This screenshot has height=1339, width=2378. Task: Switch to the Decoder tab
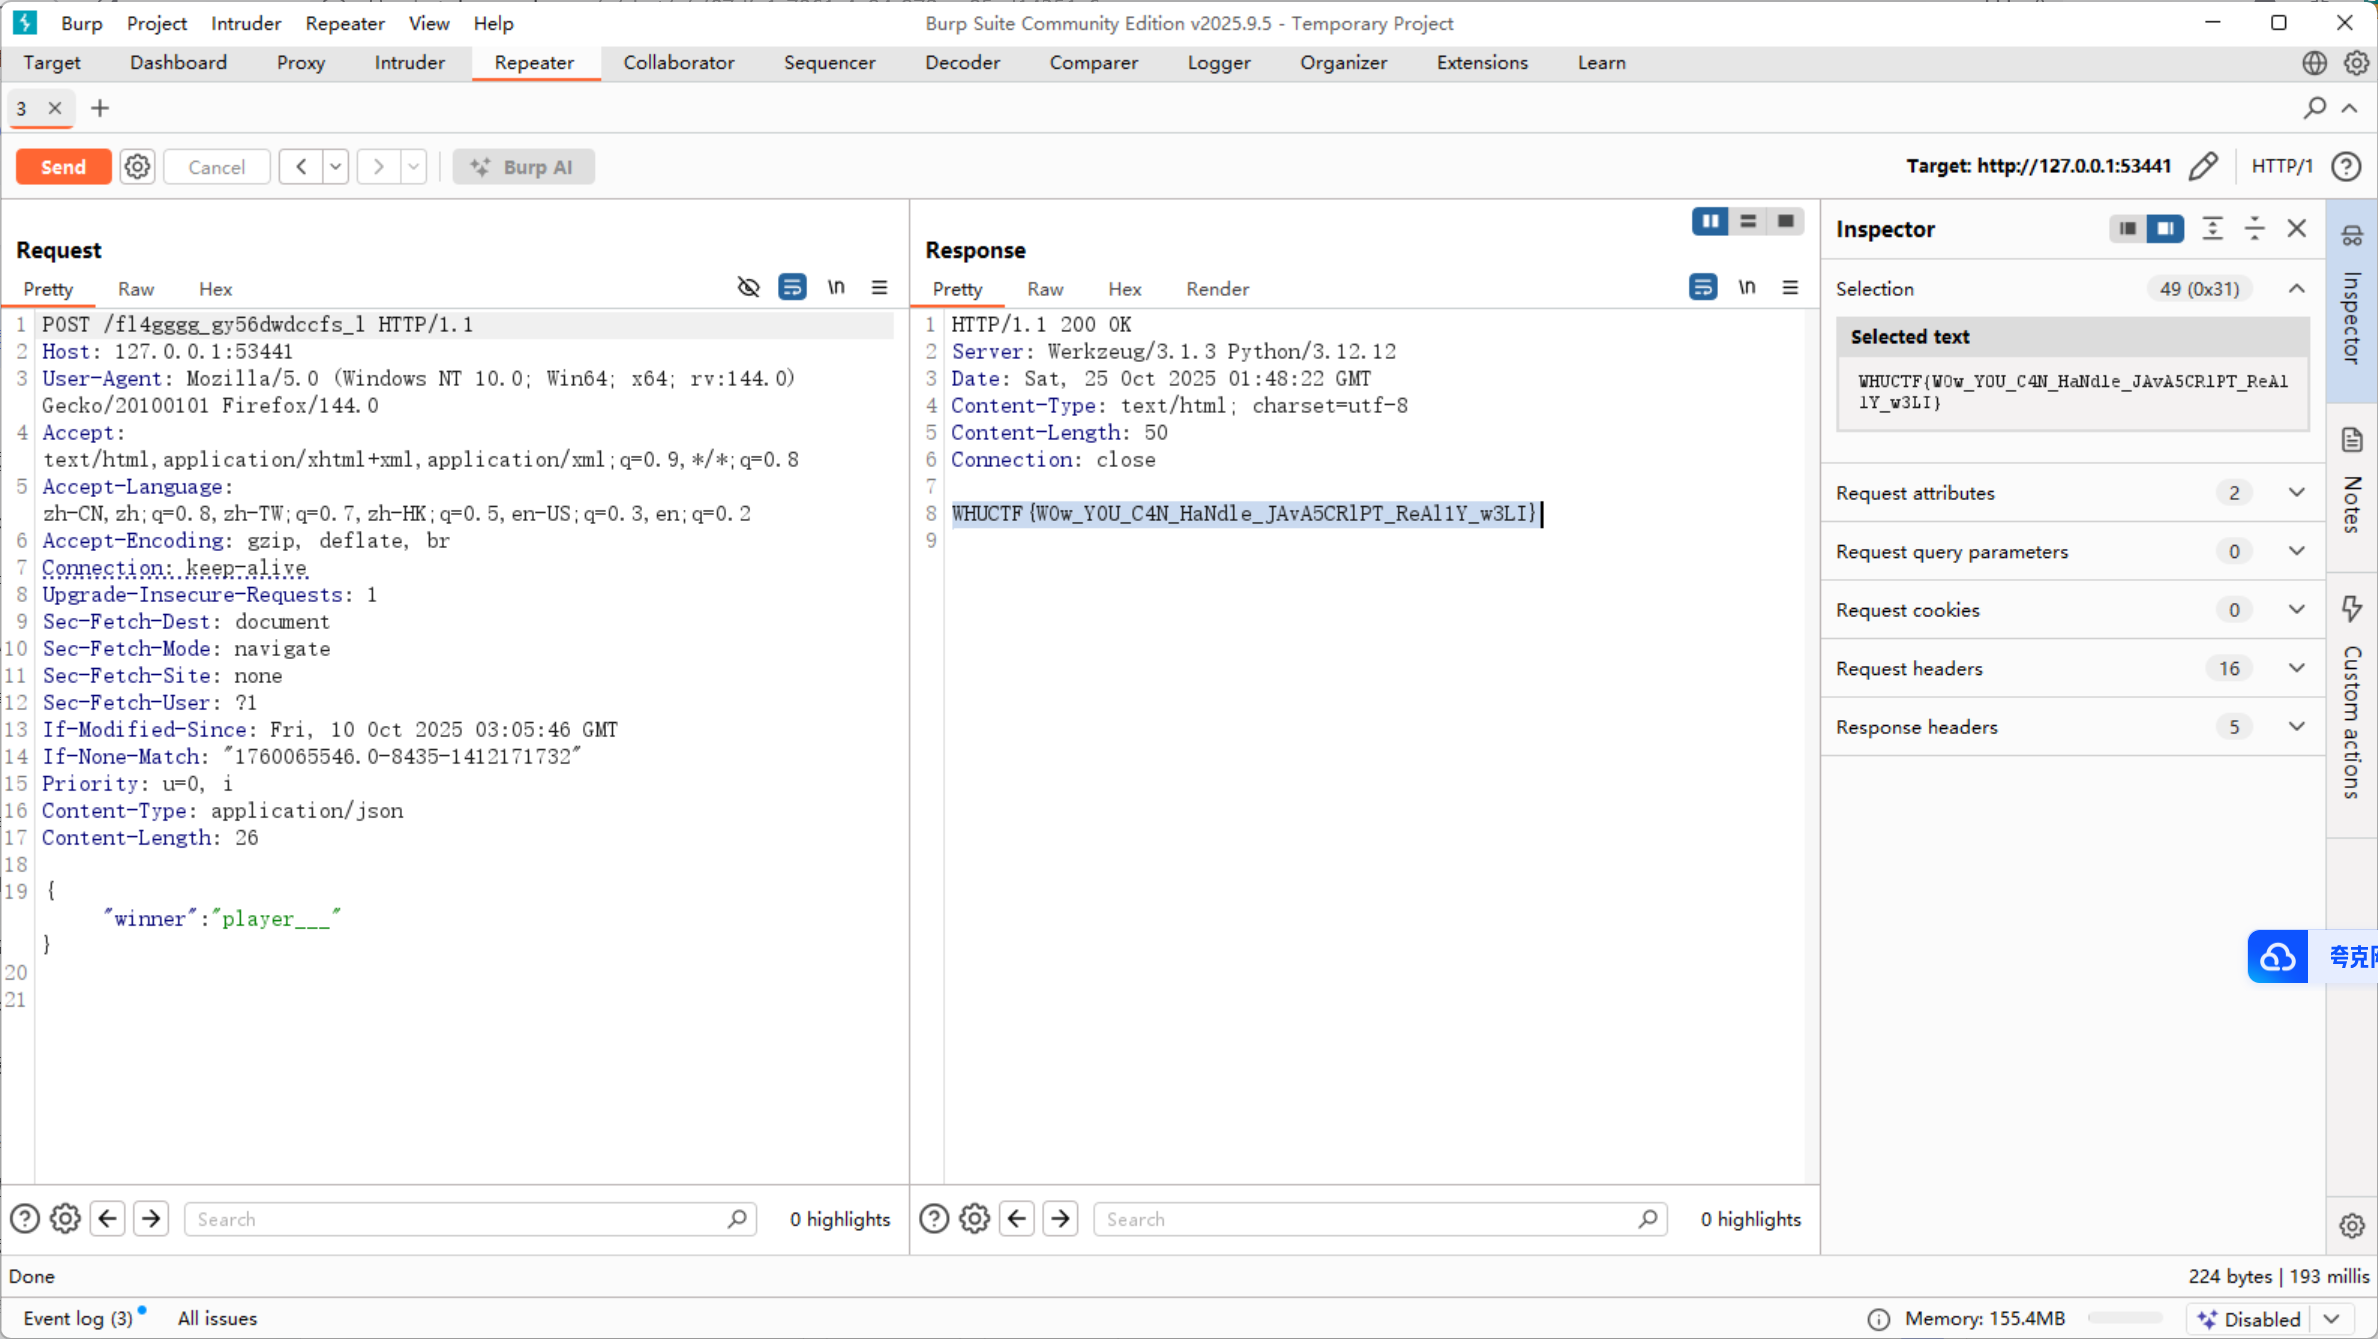point(962,62)
